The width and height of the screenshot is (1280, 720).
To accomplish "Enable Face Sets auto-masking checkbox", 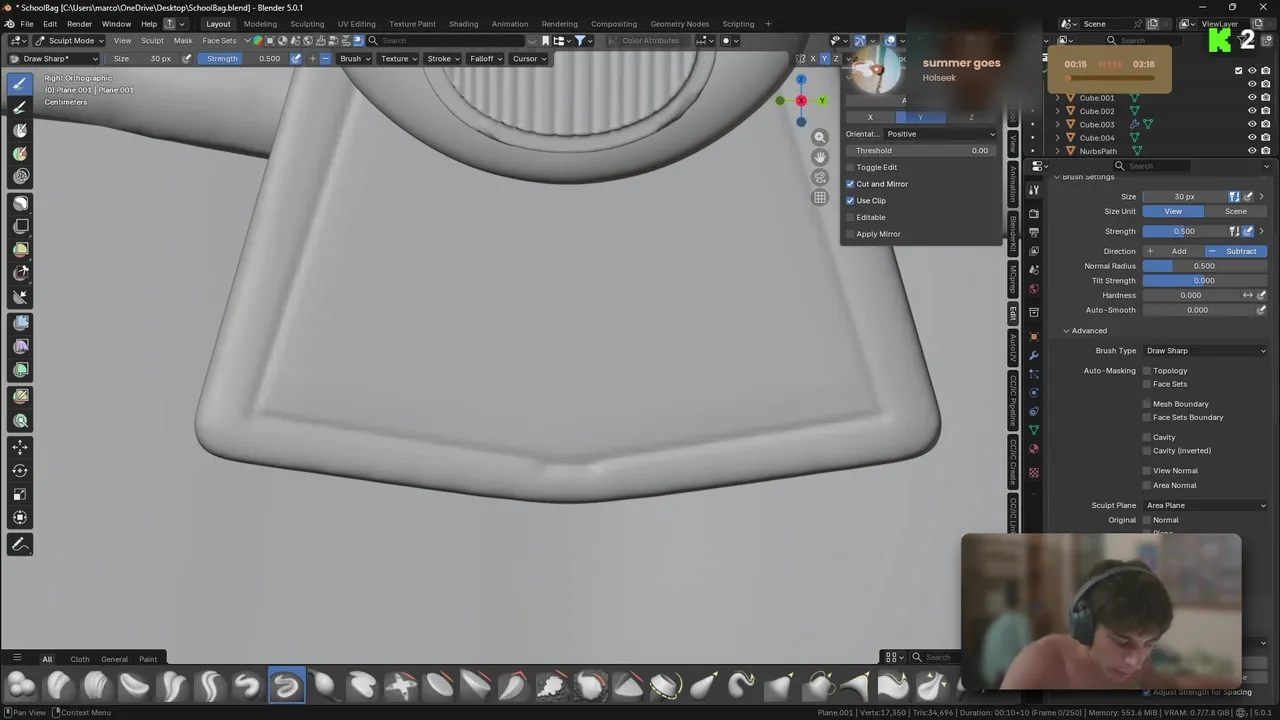I will 1147,384.
